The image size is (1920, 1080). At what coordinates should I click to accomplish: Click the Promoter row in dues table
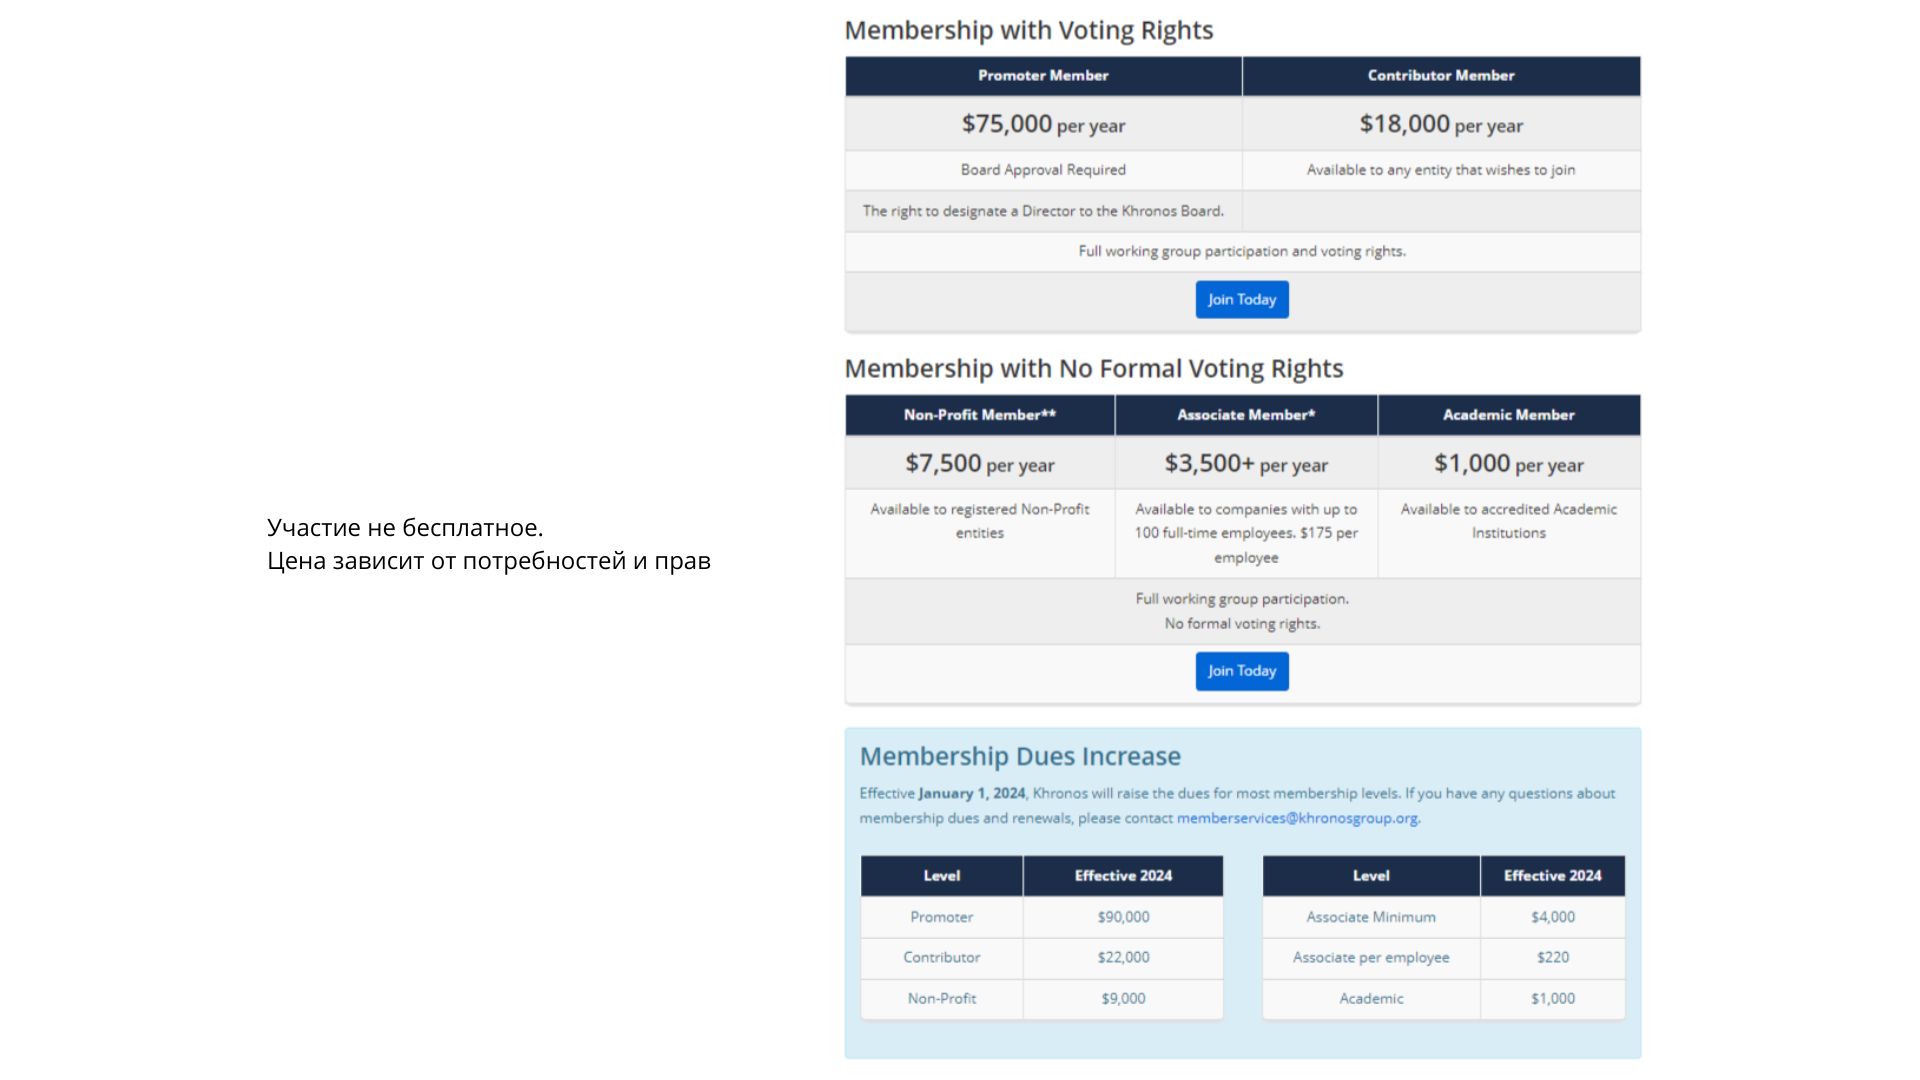pos(1042,917)
